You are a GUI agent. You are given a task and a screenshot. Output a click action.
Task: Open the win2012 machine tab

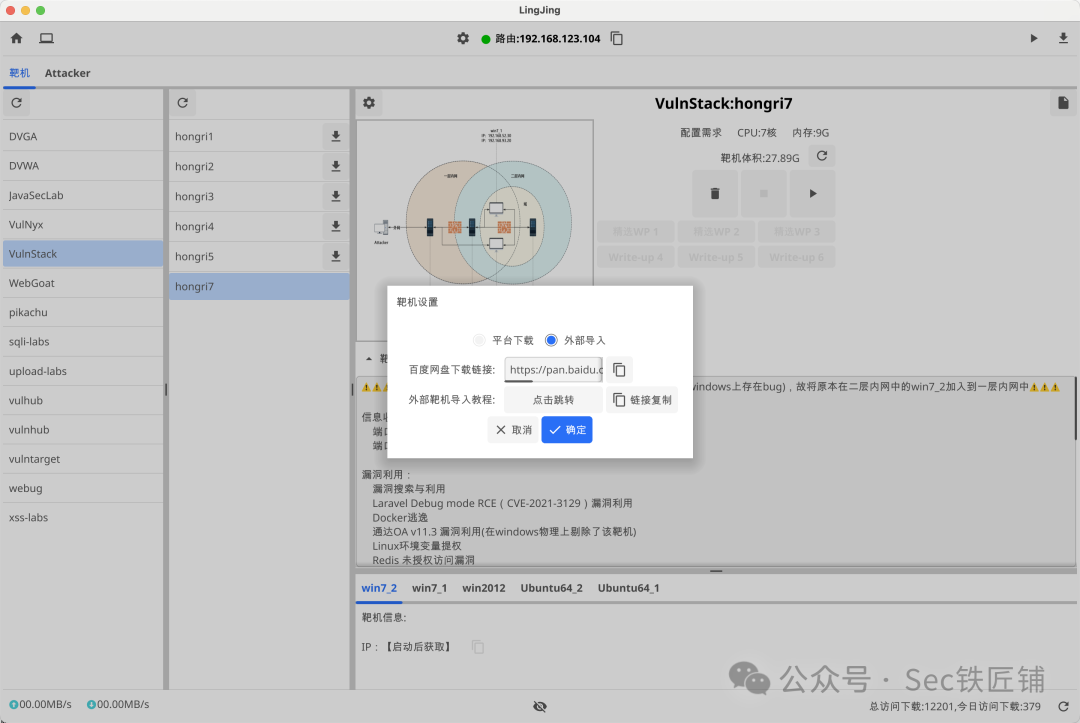click(483, 588)
